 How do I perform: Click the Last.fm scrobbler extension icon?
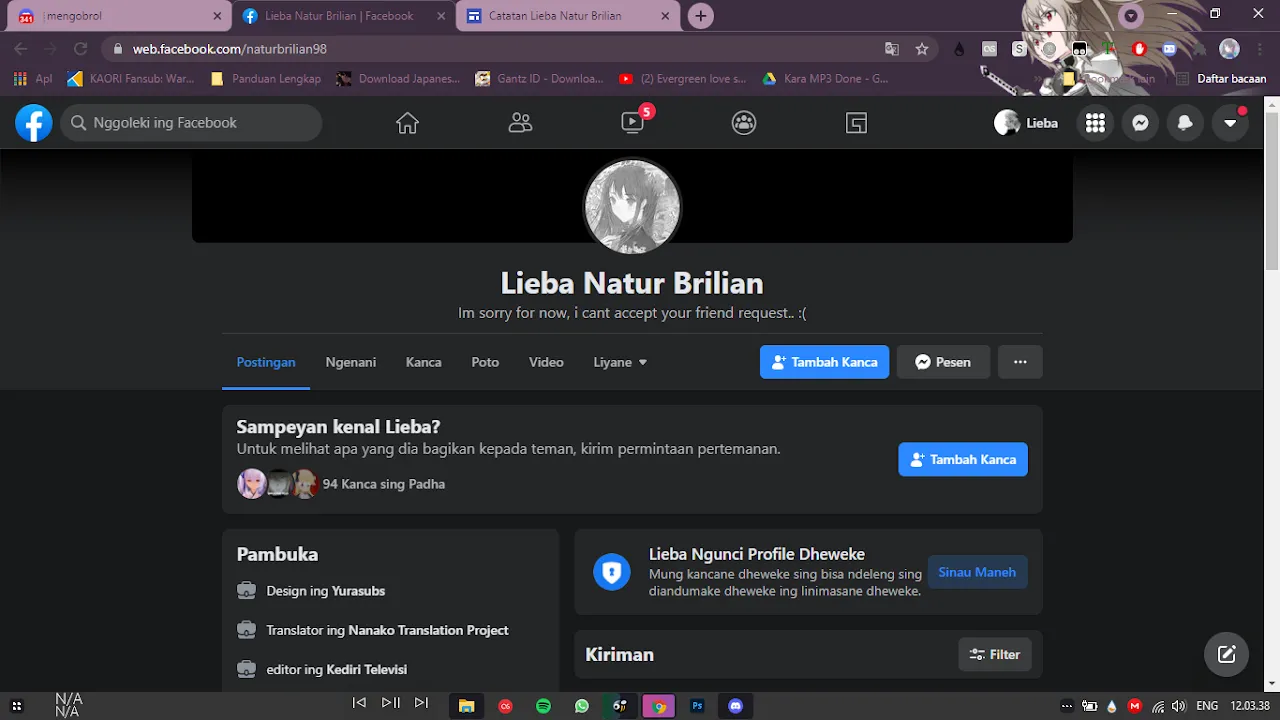(989, 49)
